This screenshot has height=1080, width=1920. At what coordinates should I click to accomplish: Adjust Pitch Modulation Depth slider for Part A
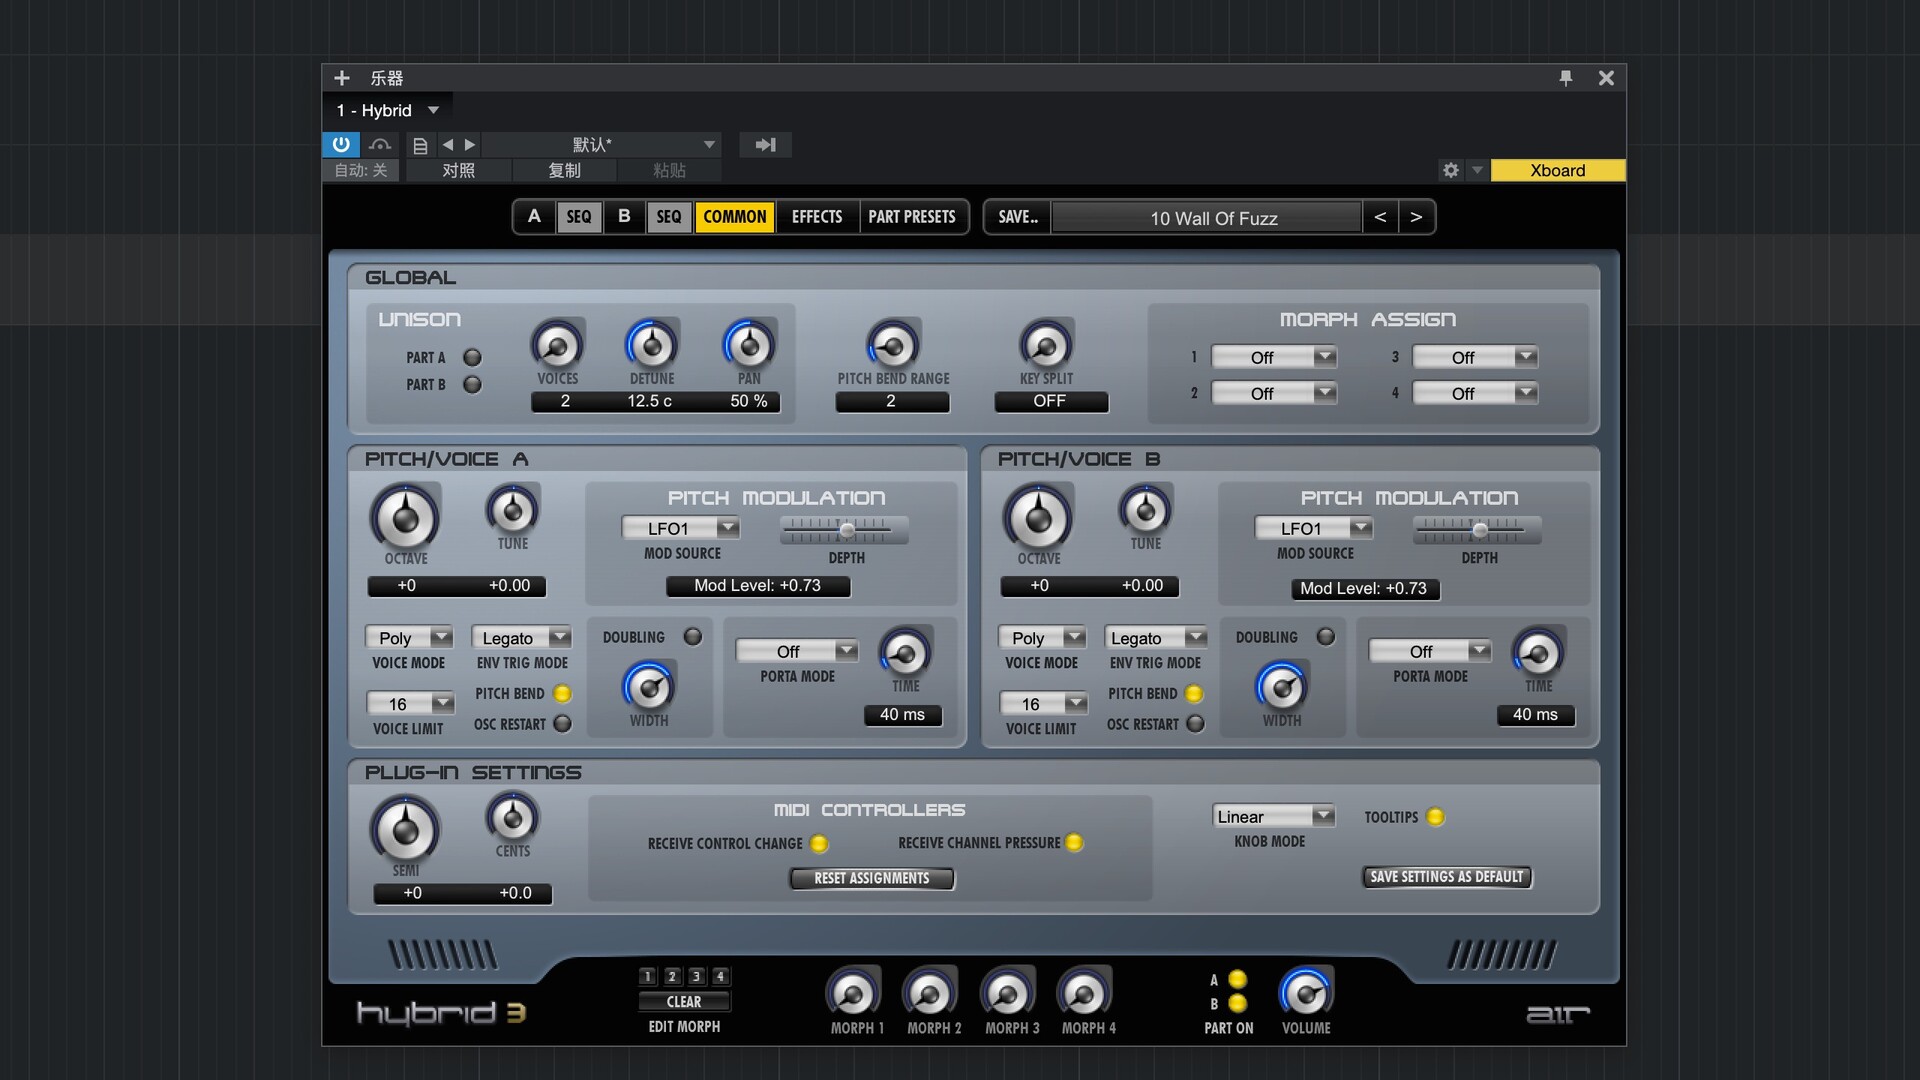847,529
